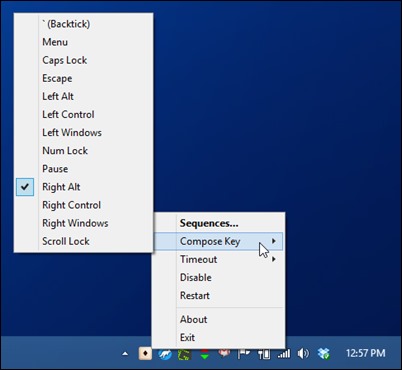Open the network signal bars icon

pos(284,354)
